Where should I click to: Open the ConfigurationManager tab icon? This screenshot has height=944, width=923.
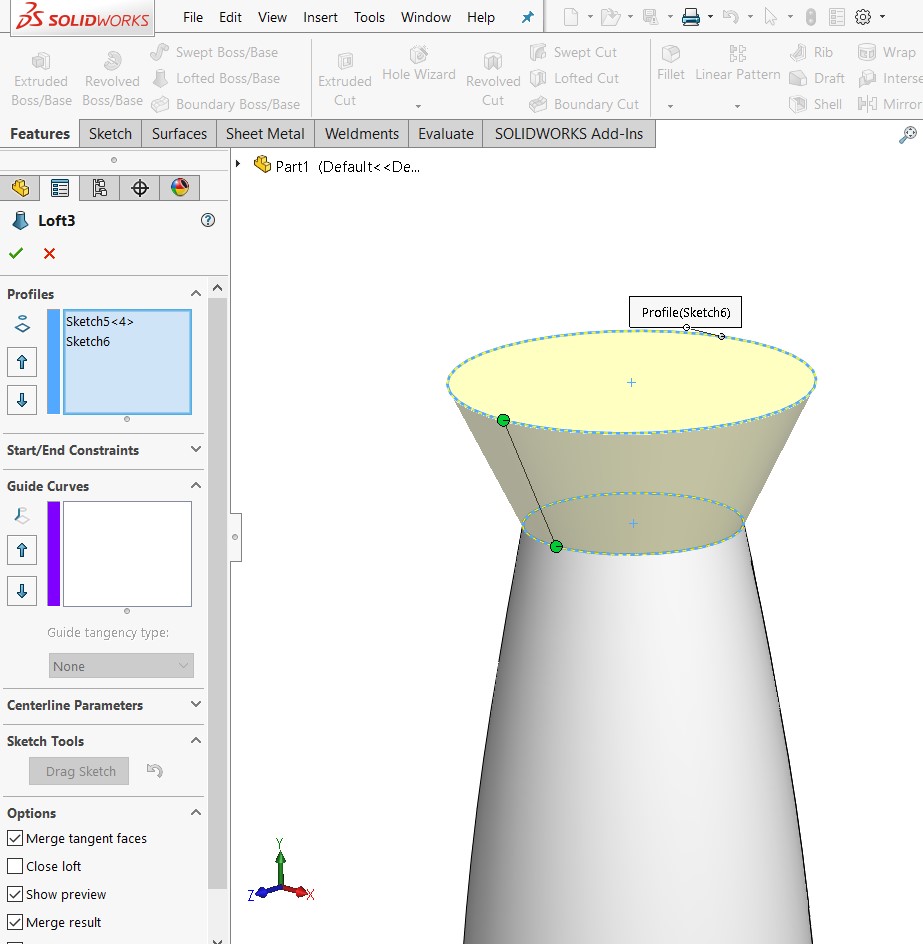pyautogui.click(x=99, y=188)
